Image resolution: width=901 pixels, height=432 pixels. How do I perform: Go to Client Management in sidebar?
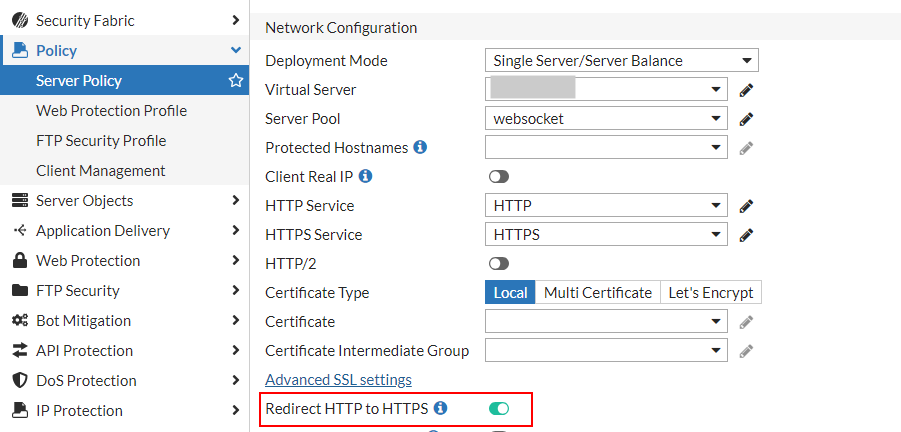click(x=100, y=170)
